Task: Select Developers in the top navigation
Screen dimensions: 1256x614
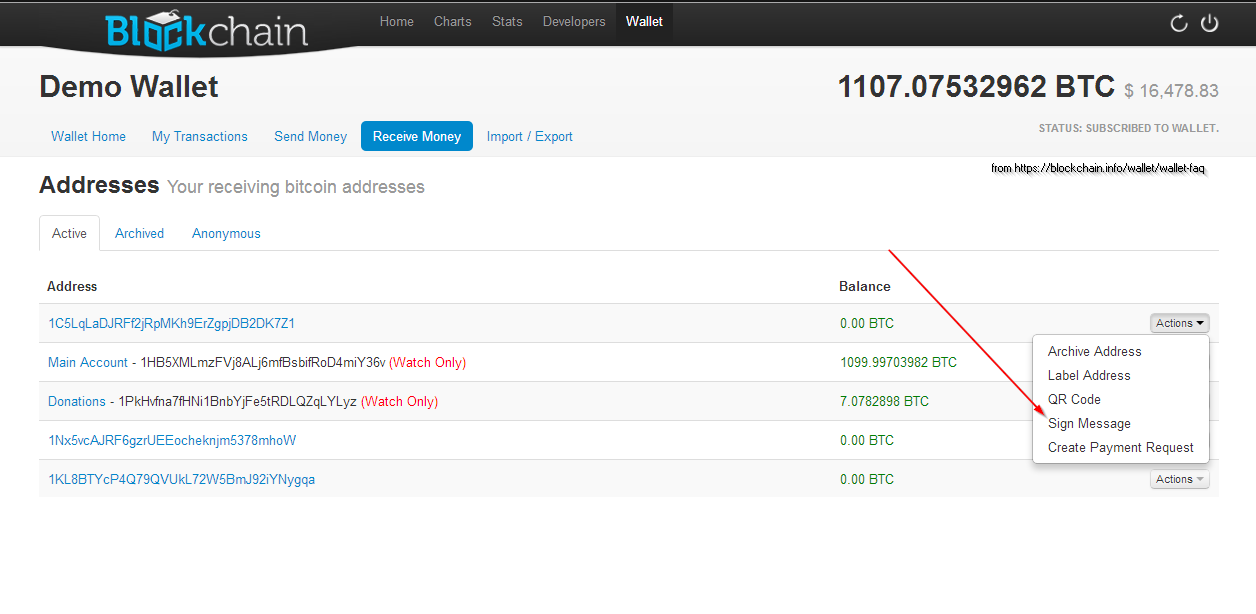Action: [574, 21]
